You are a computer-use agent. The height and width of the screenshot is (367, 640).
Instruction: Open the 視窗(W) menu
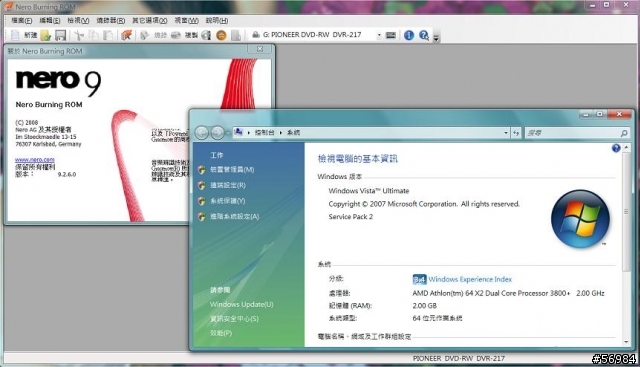(187, 20)
